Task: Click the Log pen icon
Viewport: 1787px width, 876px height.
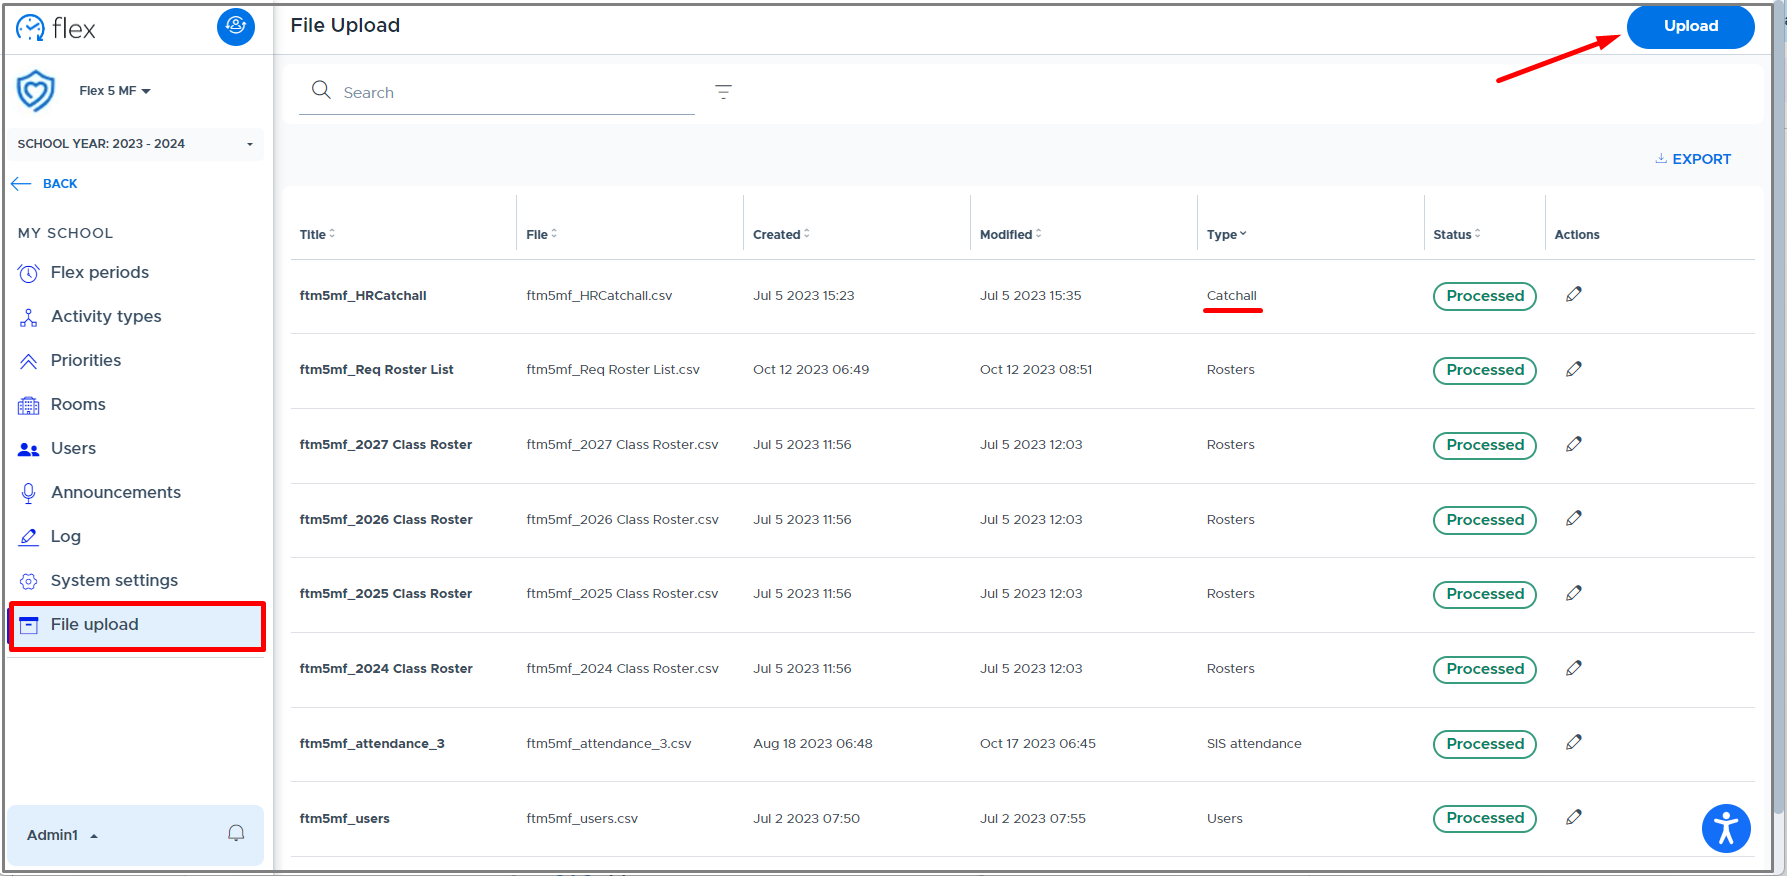Action: coord(29,537)
